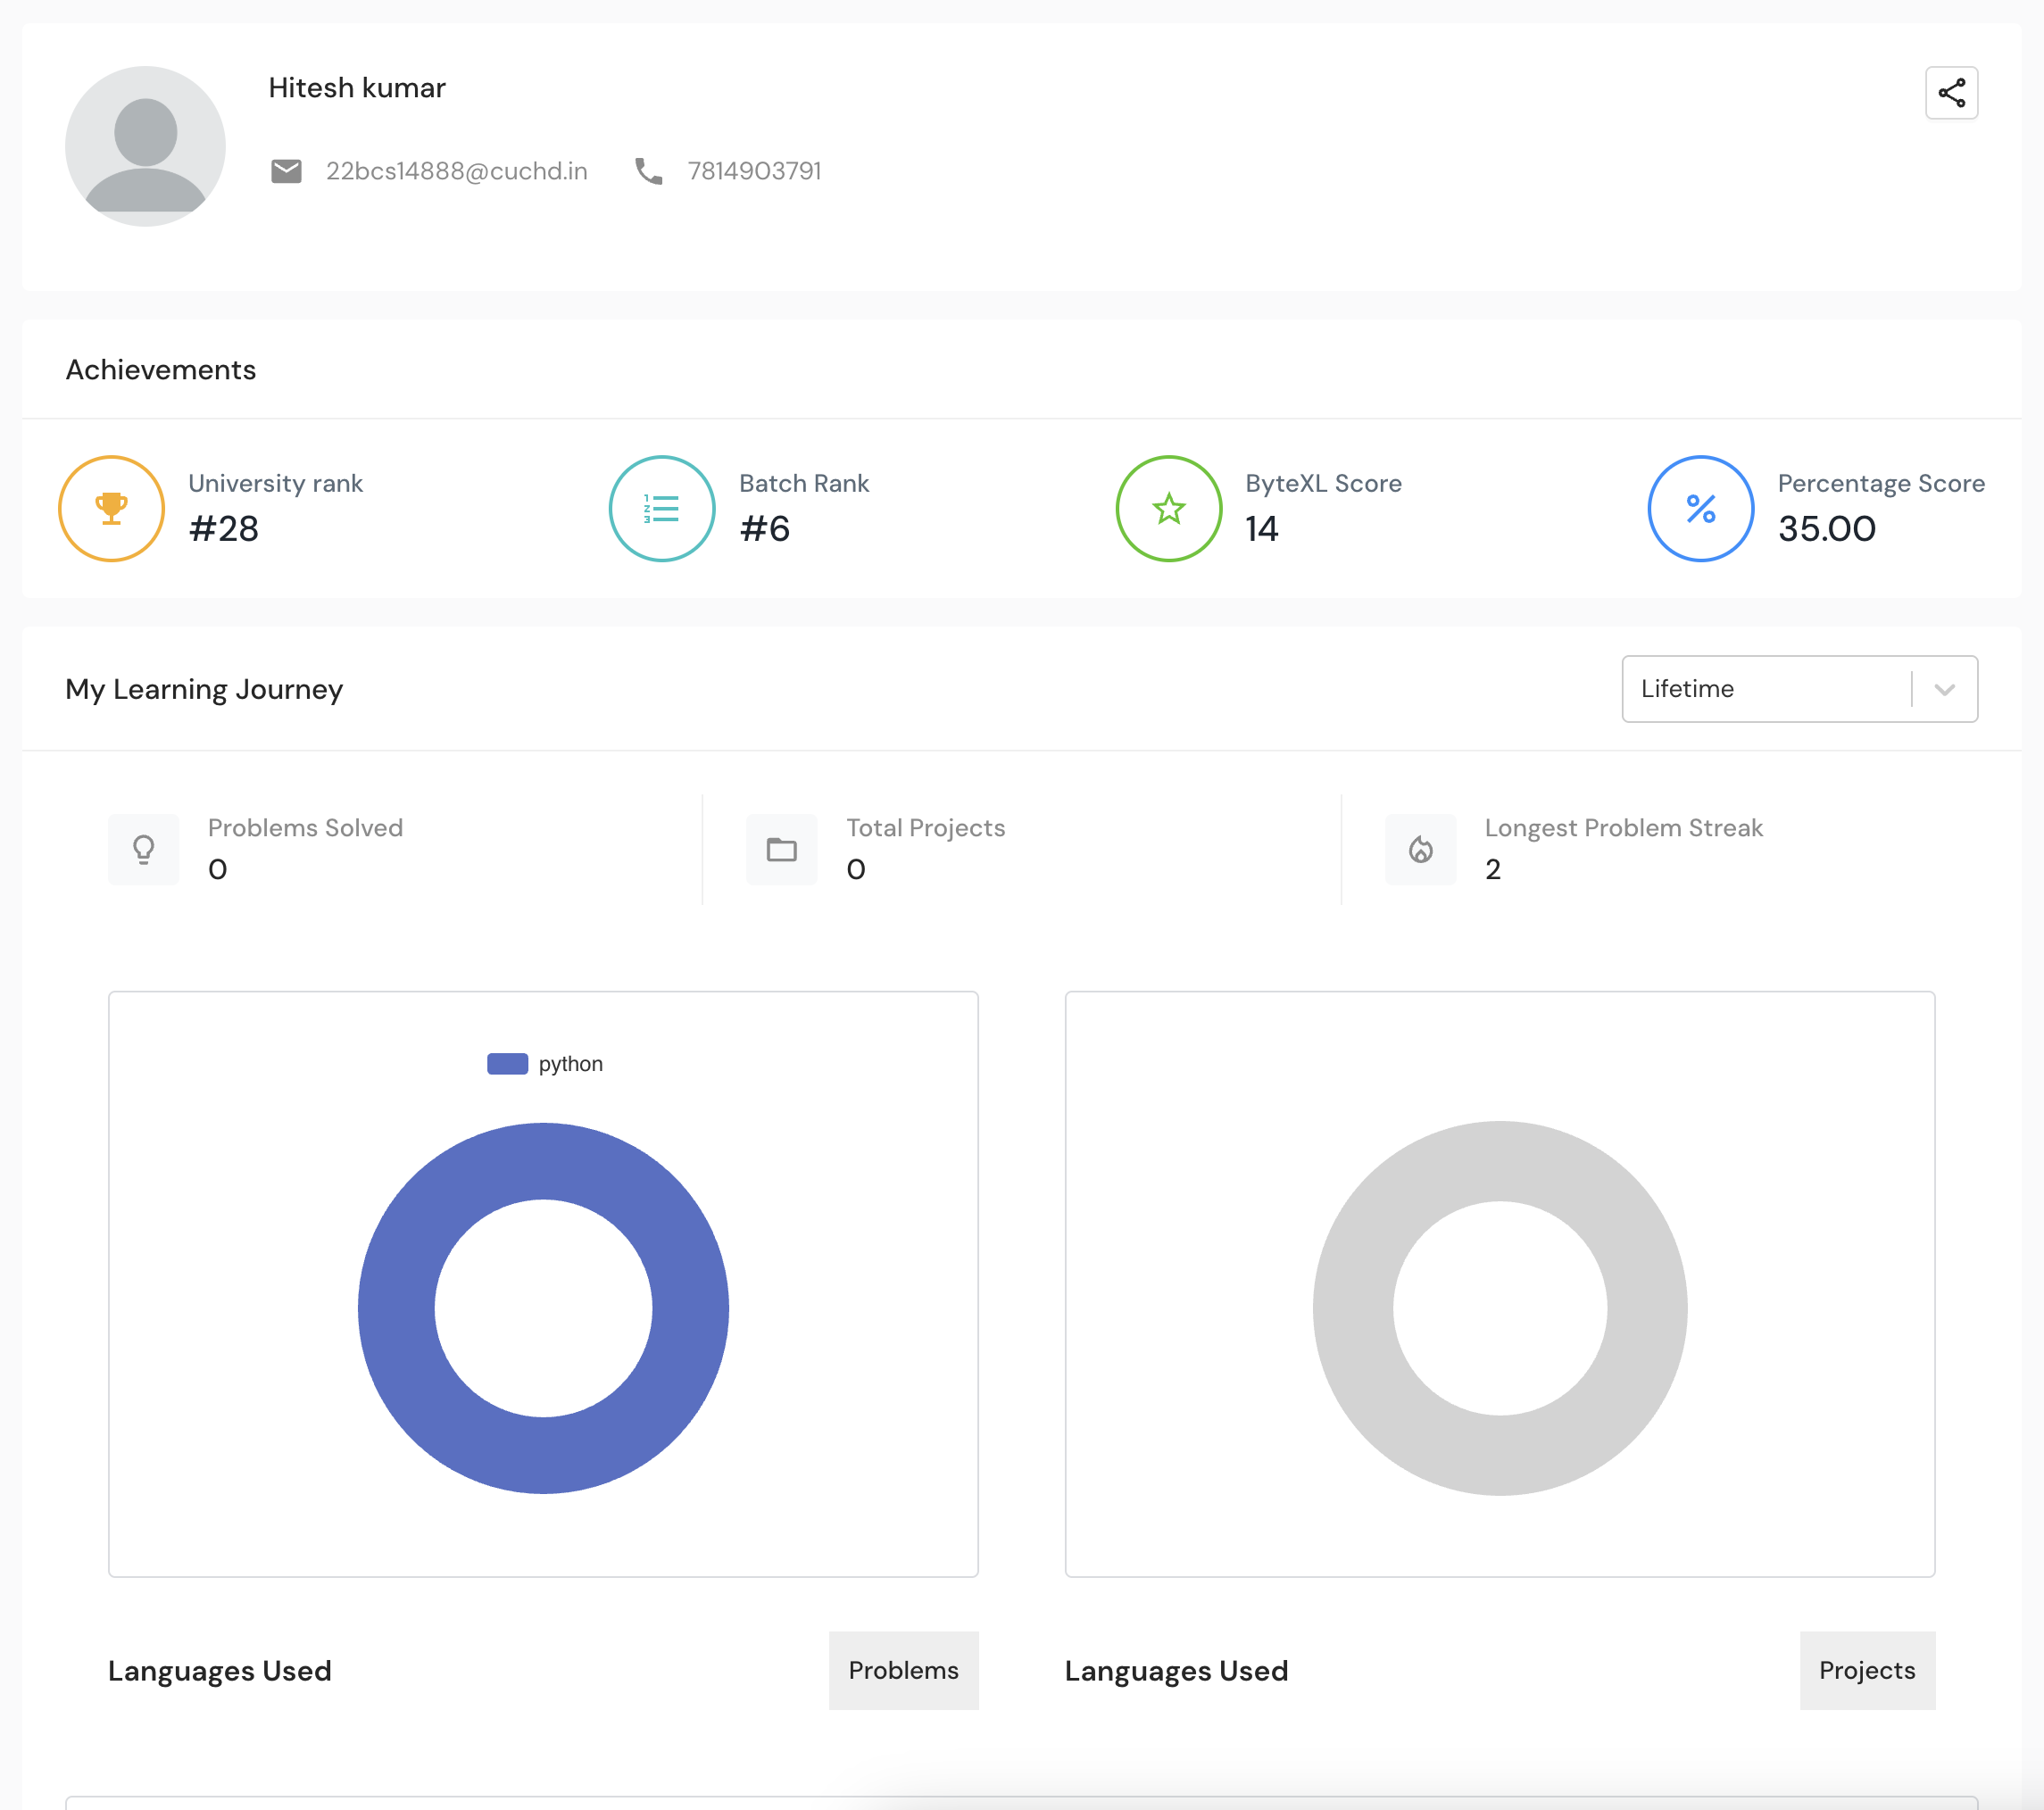This screenshot has width=2044, height=1810.
Task: Click the 22bcs14888@cuchd.in email address
Action: 456,171
